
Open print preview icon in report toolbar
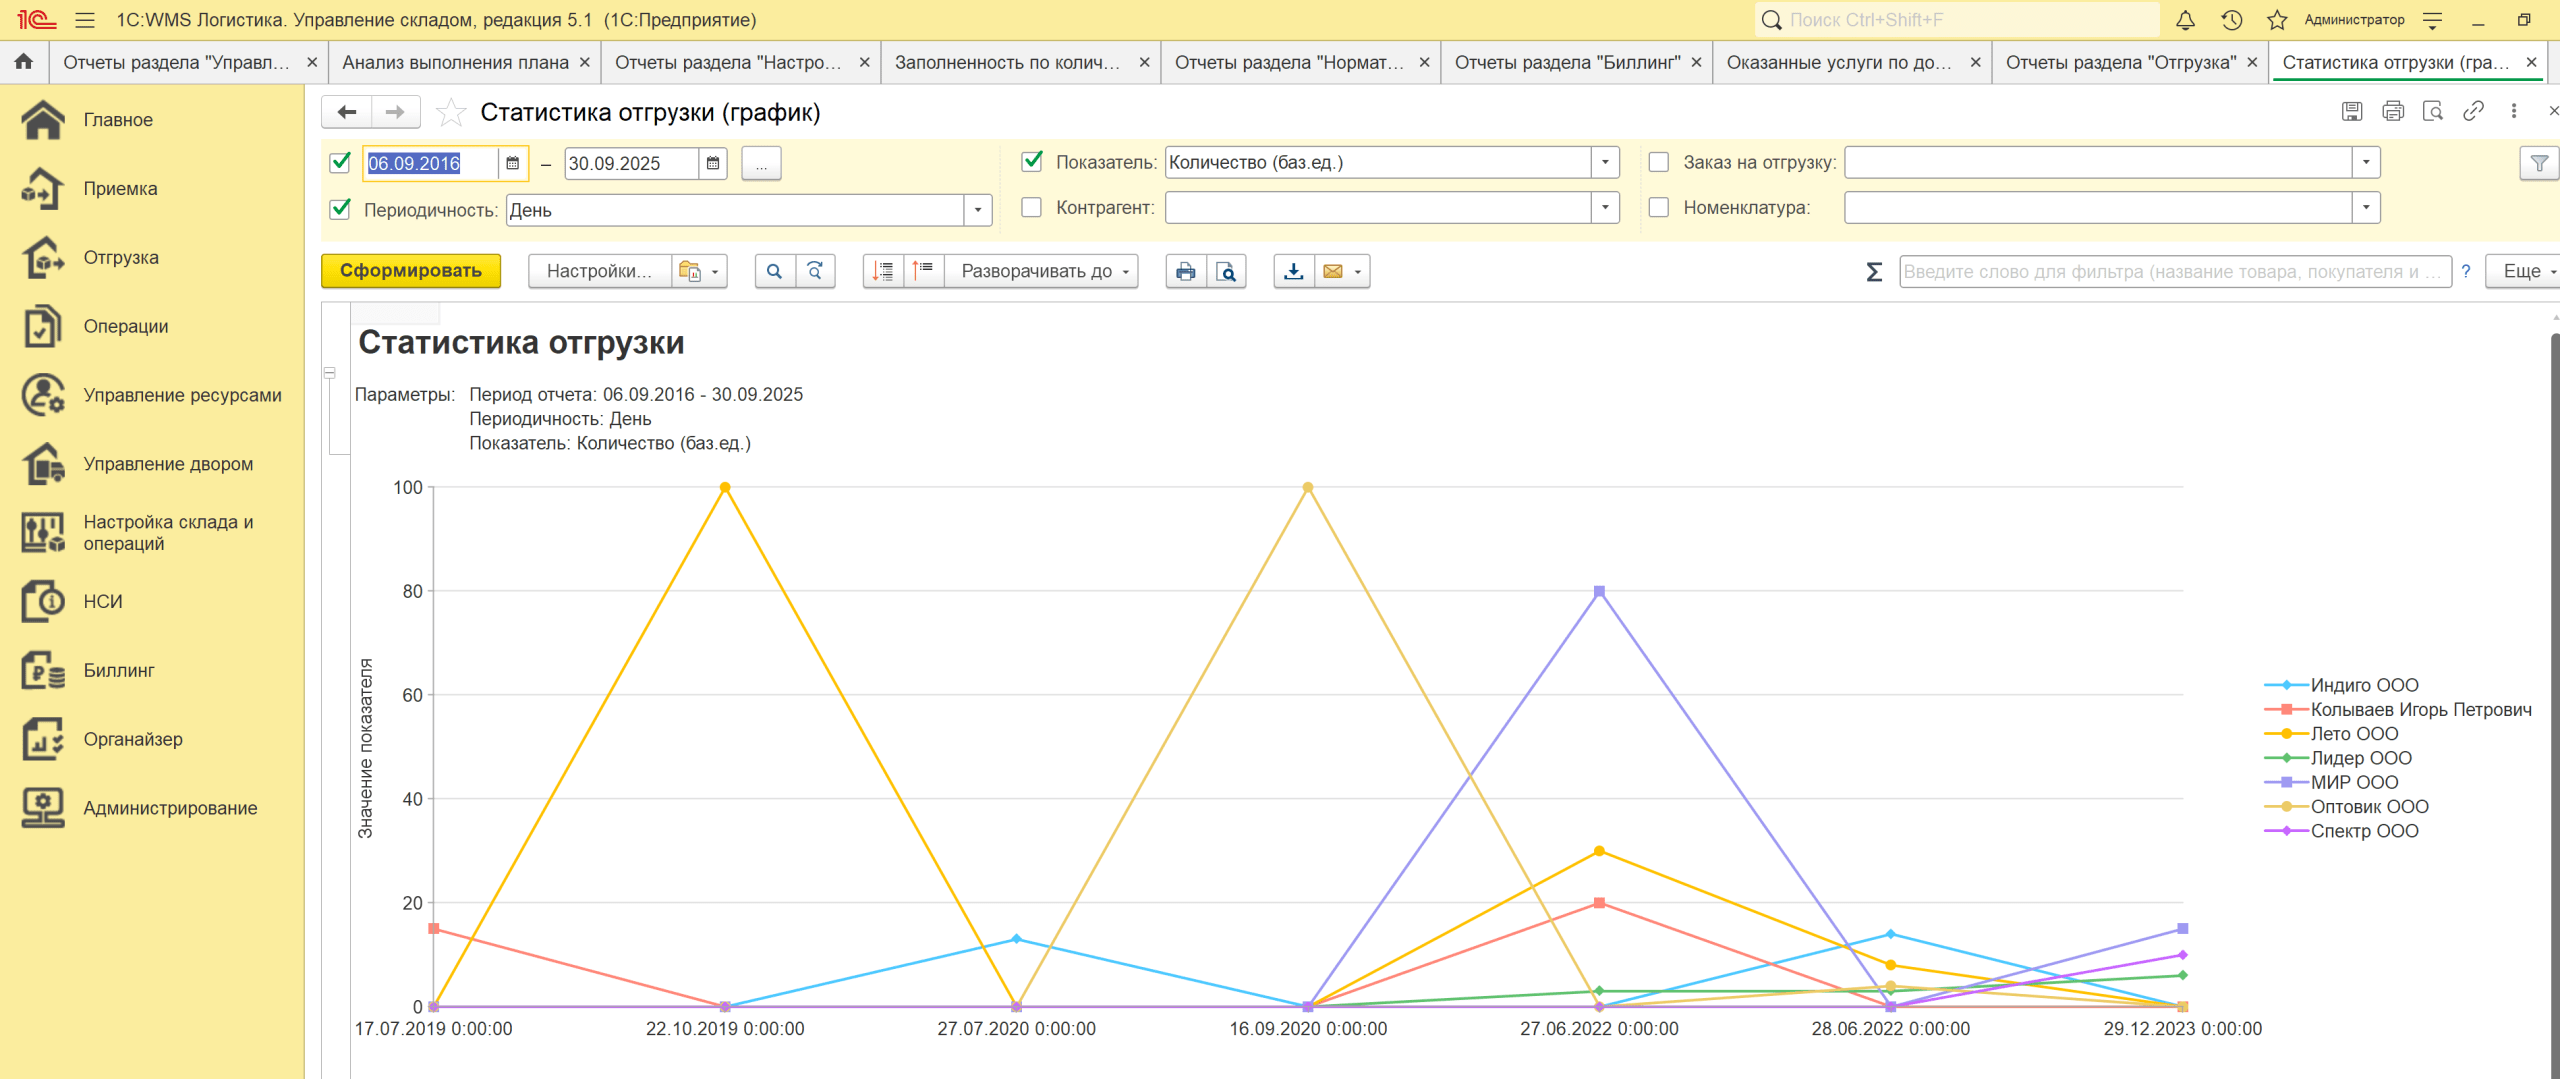click(x=1226, y=271)
